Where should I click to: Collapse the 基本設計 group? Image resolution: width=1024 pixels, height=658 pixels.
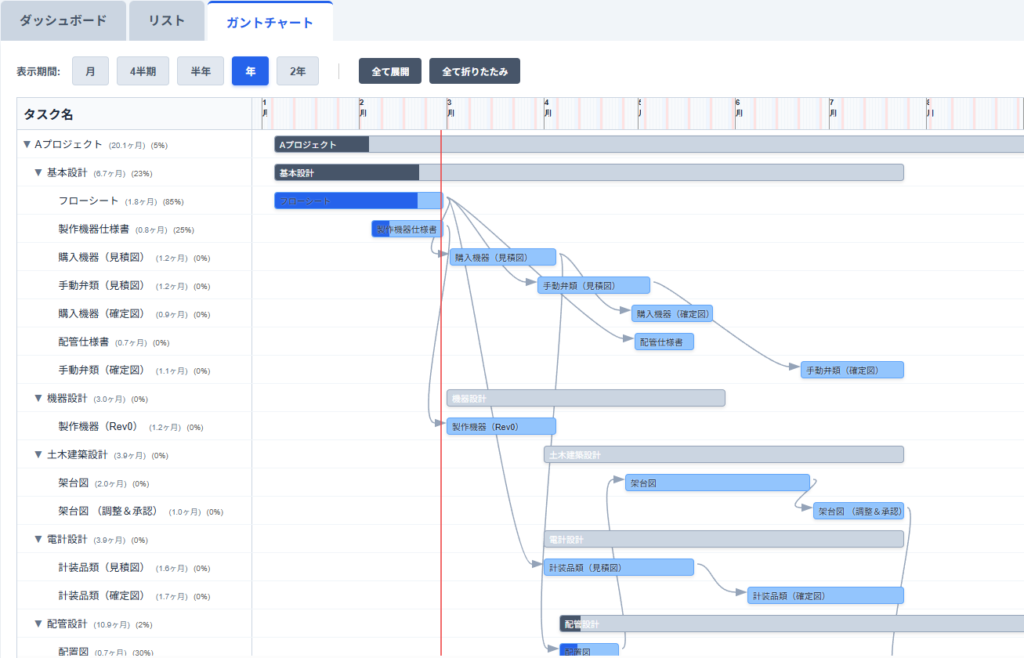click(39, 173)
